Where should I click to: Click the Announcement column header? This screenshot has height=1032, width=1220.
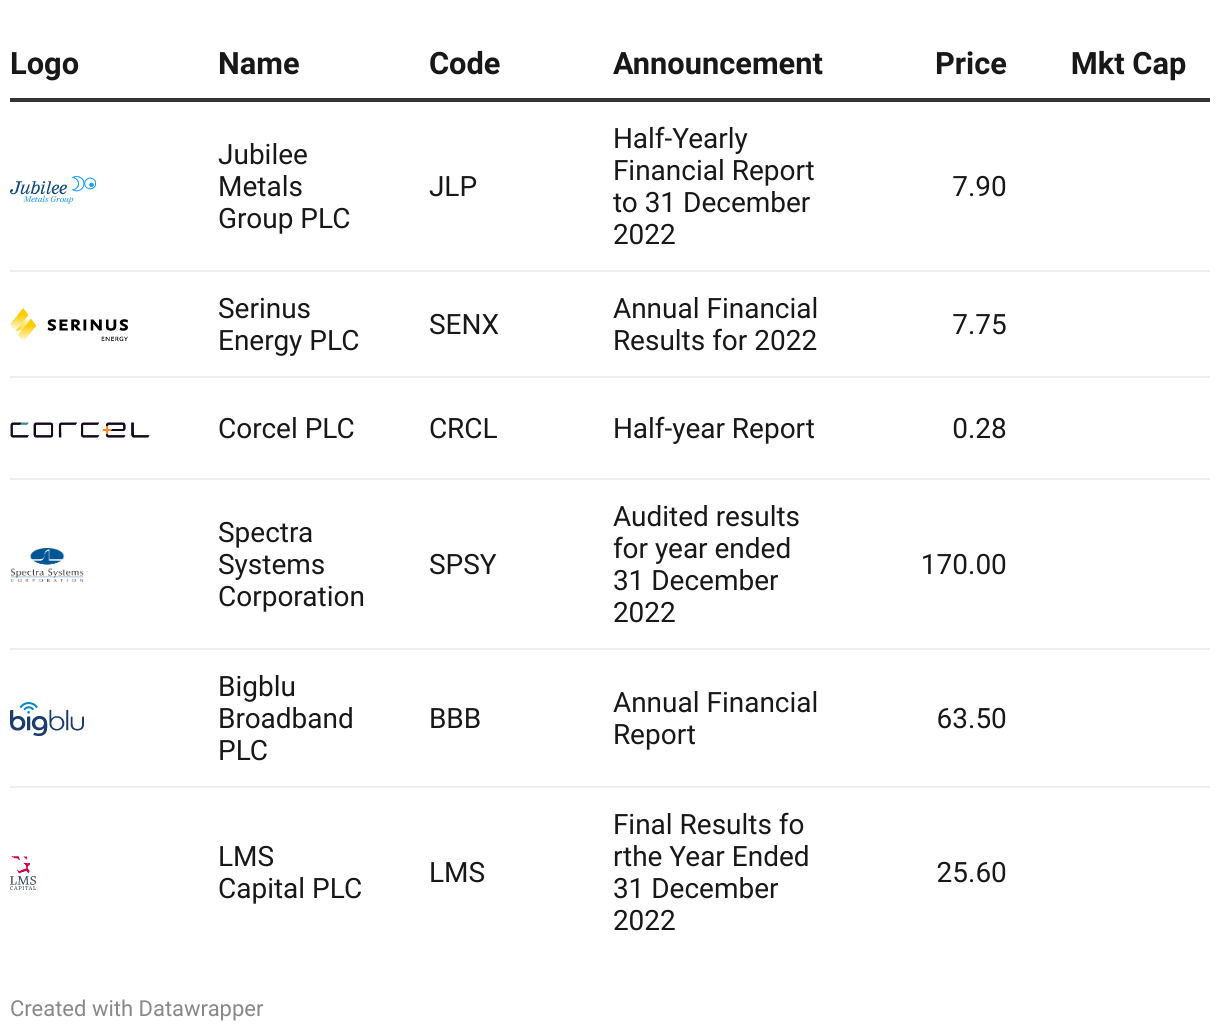(717, 64)
